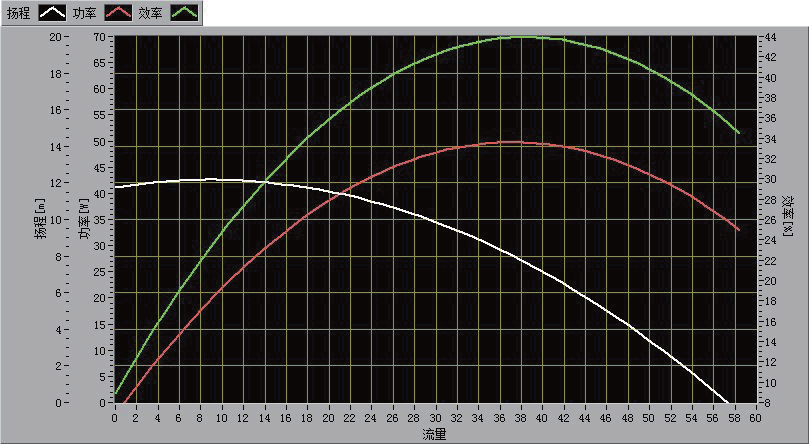Click the 功率 axis maximum value 70
The width and height of the screenshot is (809, 444).
click(x=100, y=37)
